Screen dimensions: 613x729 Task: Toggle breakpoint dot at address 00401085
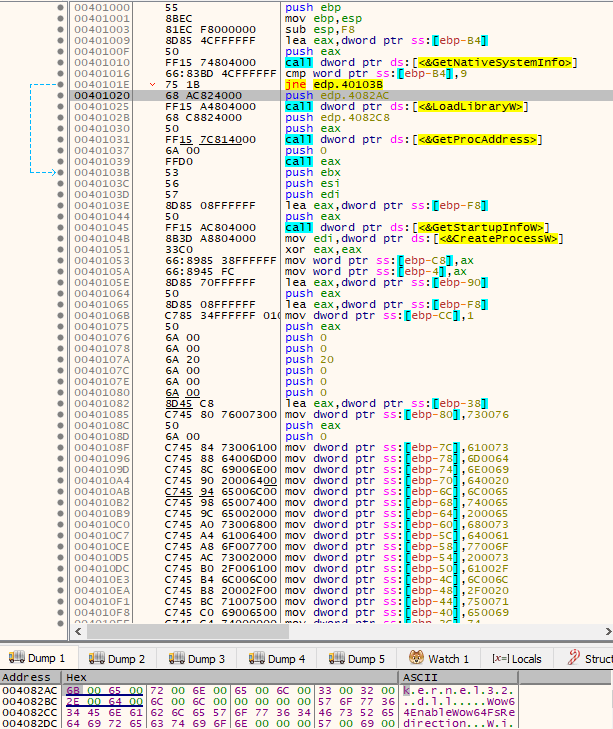pyautogui.click(x=60, y=414)
